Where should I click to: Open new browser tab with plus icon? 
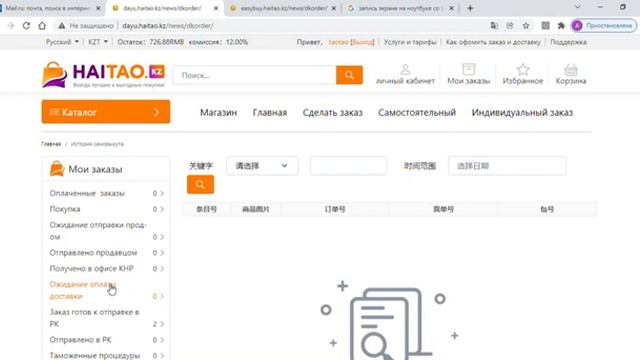click(x=470, y=8)
